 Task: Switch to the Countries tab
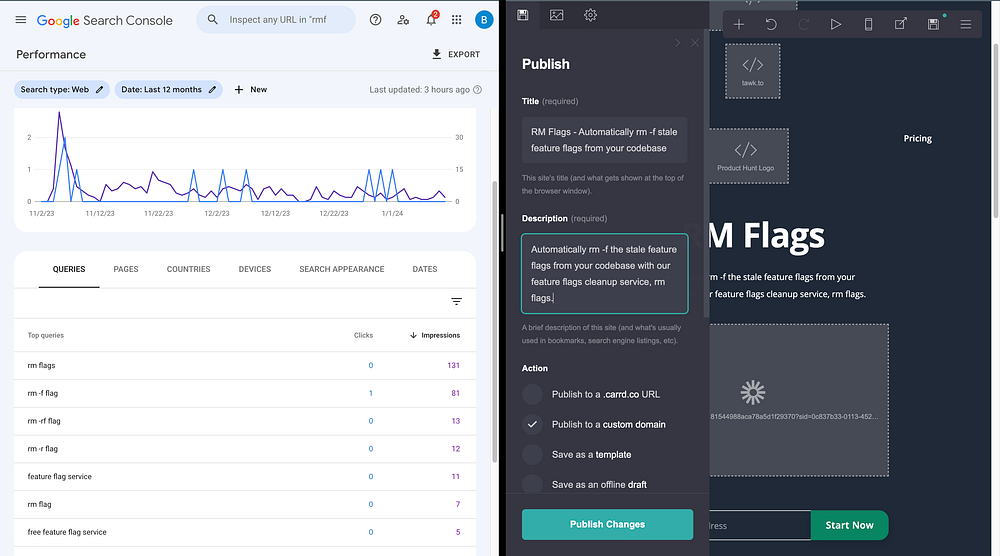(x=188, y=269)
